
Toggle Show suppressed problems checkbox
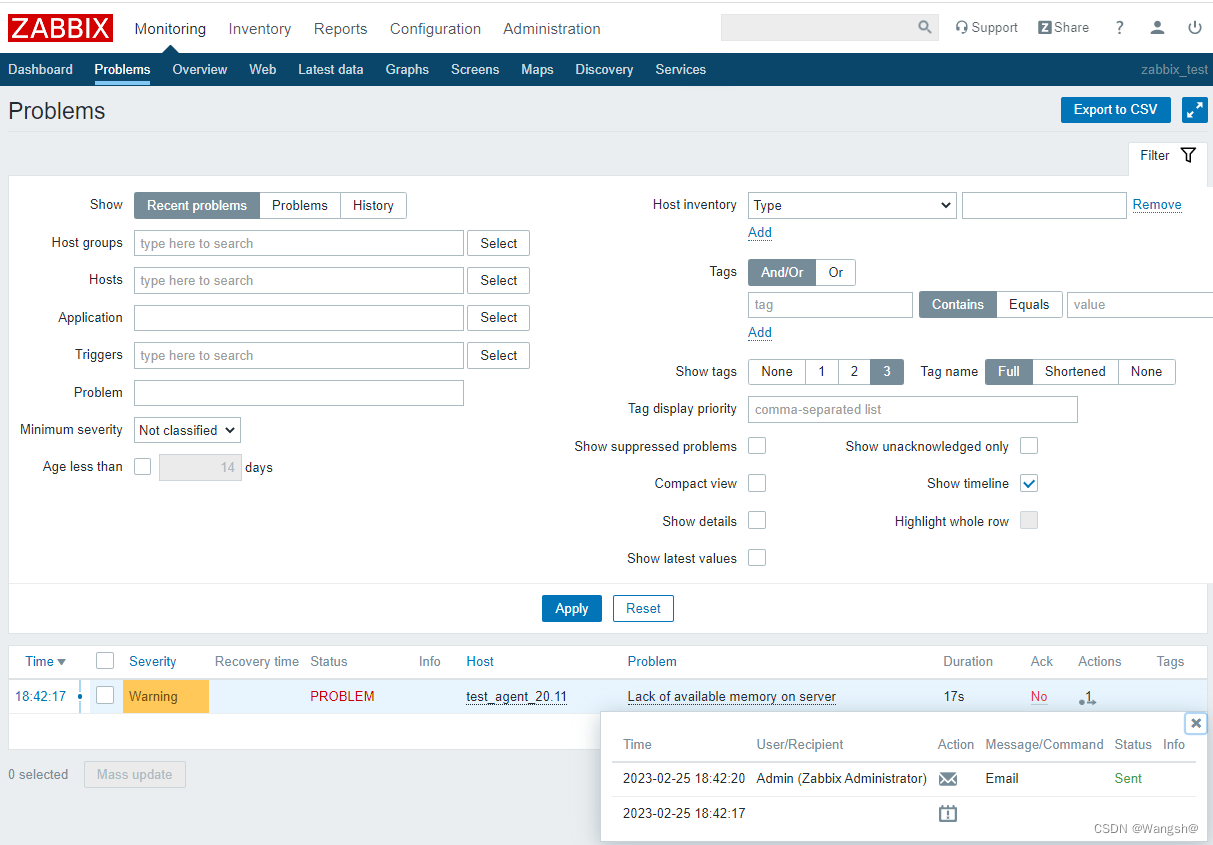pos(757,446)
